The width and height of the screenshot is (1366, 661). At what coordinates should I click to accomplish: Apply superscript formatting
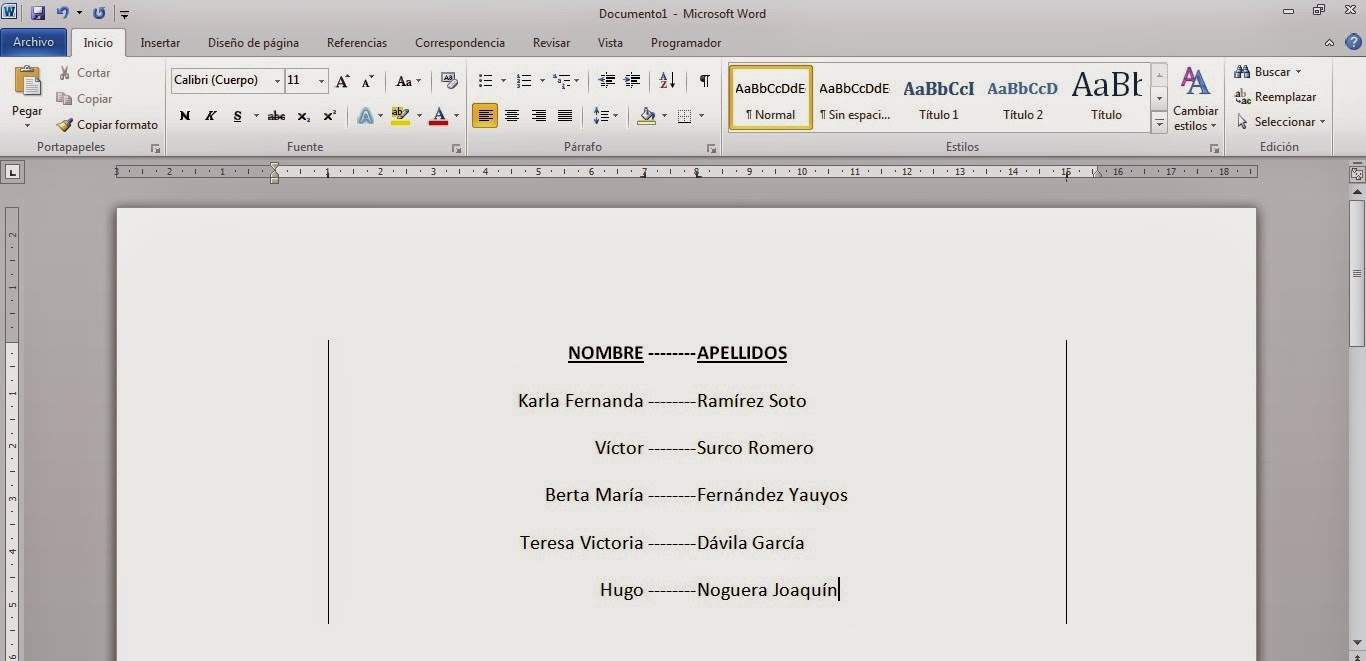(x=328, y=116)
